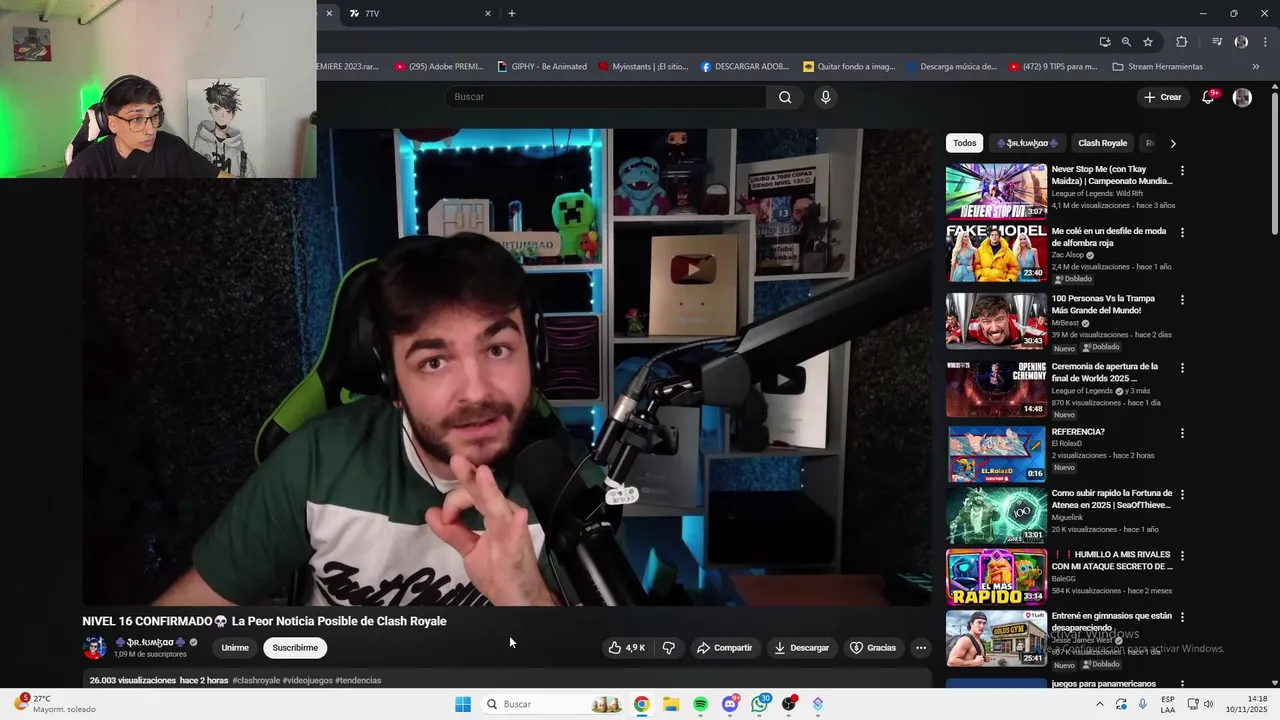Screen dimensions: 1280x720
Task: Open OBS Studio from the taskbar
Action: click(789, 704)
